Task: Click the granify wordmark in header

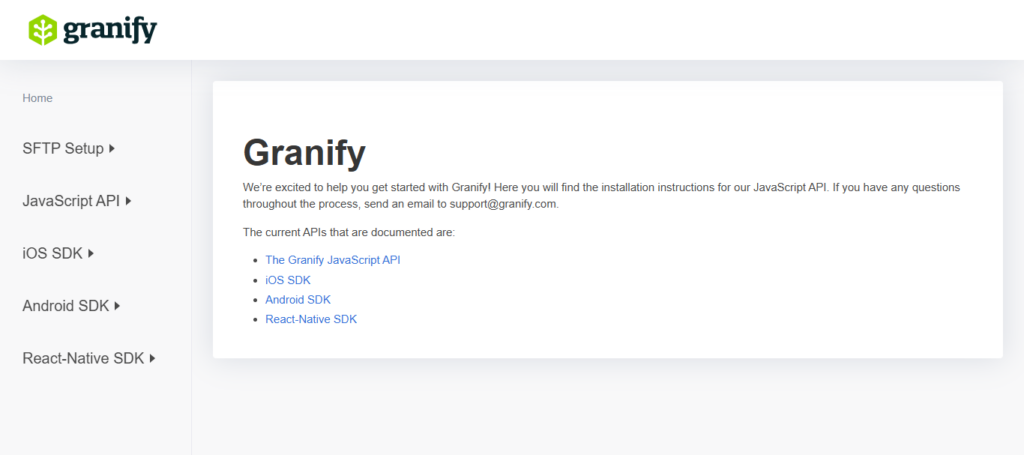Action: tap(110, 31)
